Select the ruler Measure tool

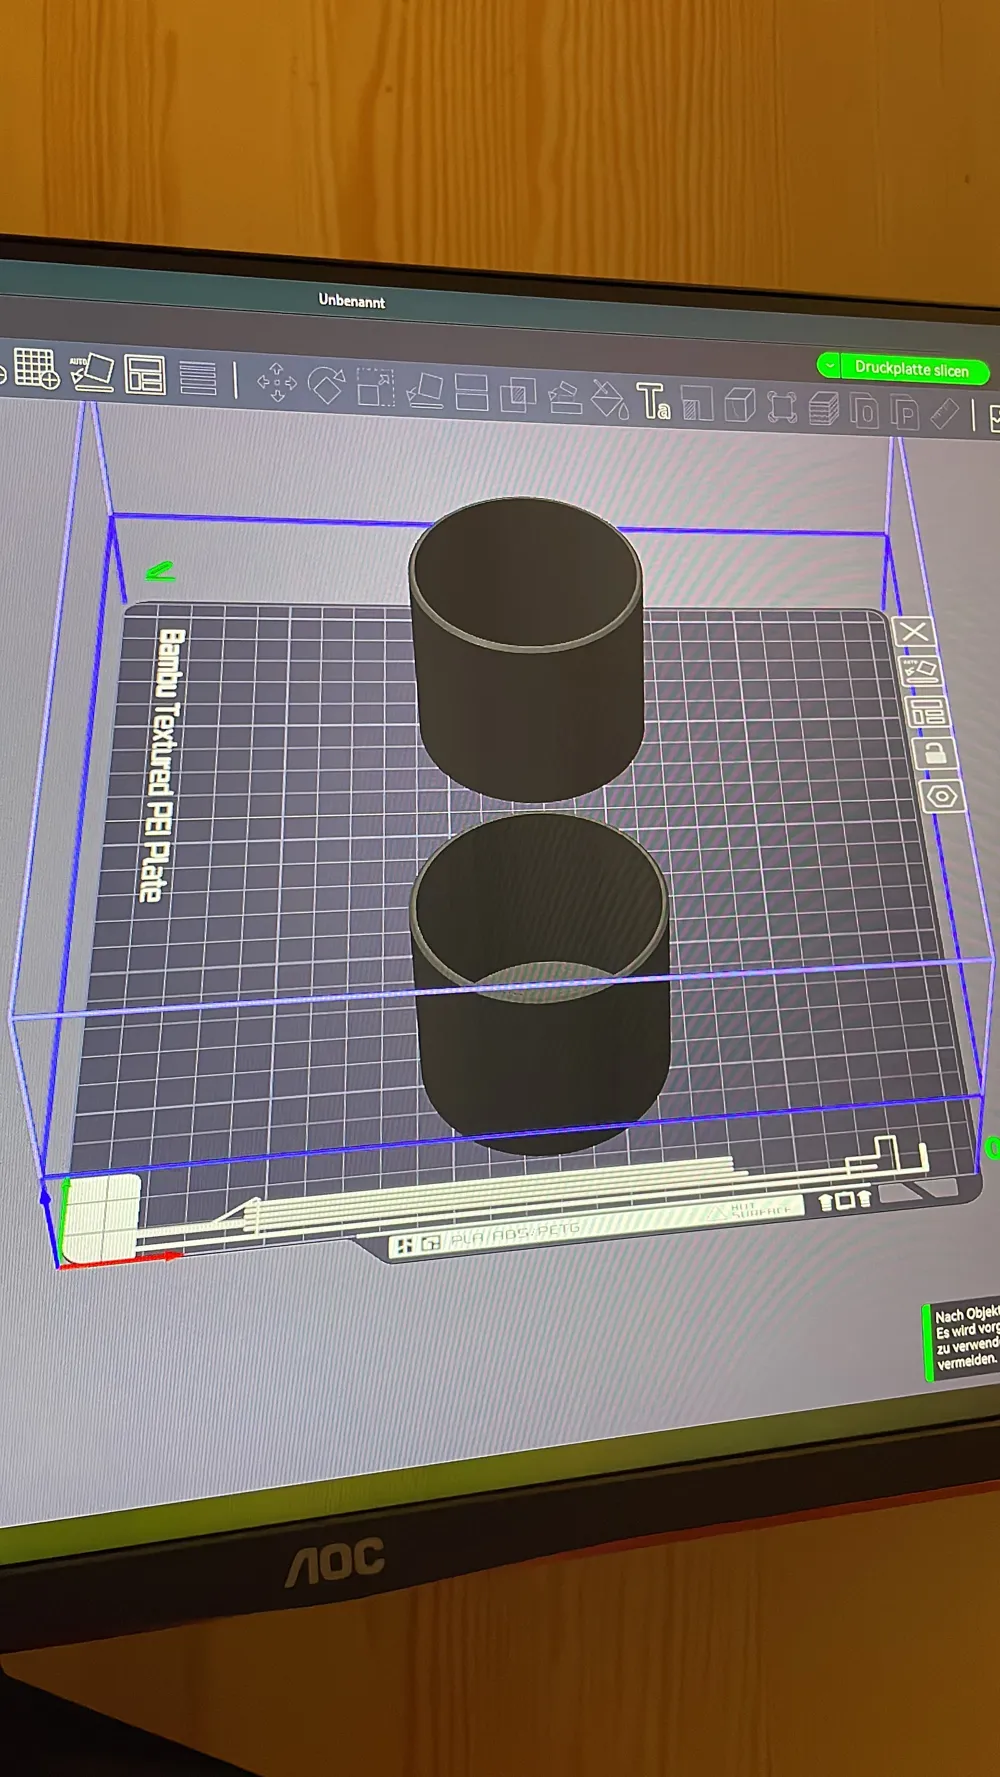[x=944, y=415]
